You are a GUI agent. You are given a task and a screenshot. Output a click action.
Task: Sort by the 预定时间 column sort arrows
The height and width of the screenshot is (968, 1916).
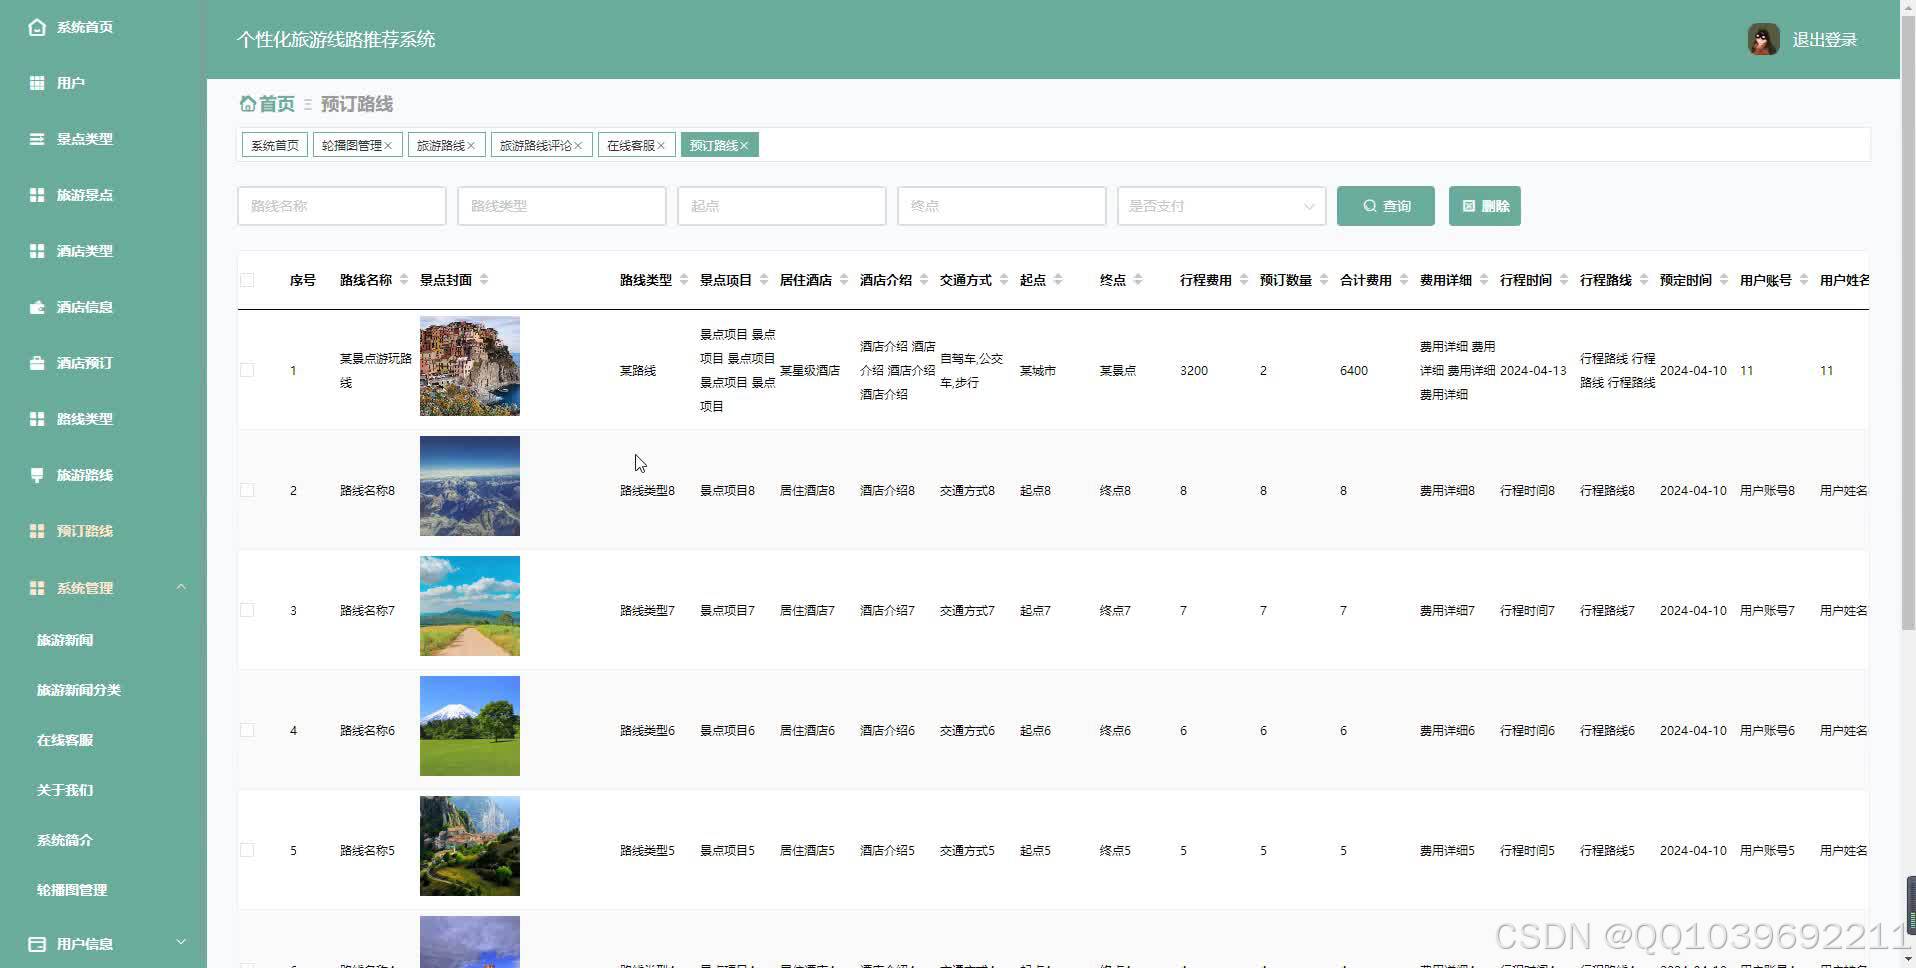pos(1724,280)
